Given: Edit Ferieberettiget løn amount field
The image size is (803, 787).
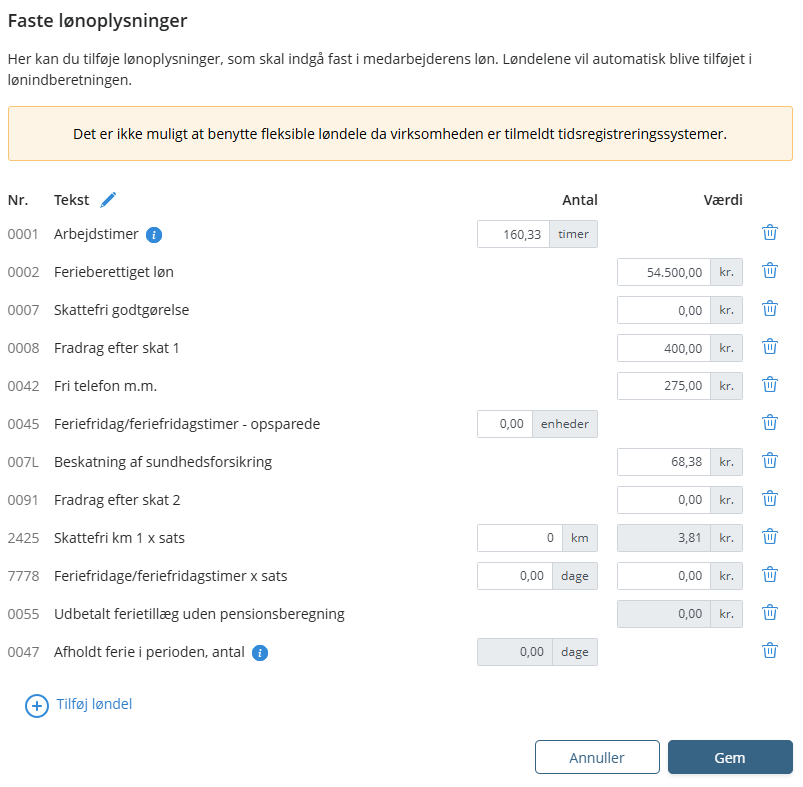Looking at the screenshot, I should (664, 272).
